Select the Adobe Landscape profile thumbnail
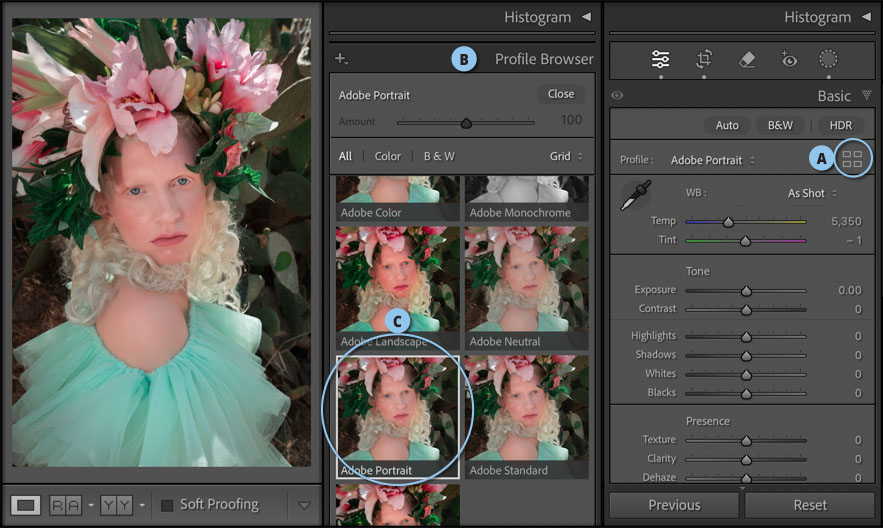Viewport: 883px width, 528px height. (398, 288)
